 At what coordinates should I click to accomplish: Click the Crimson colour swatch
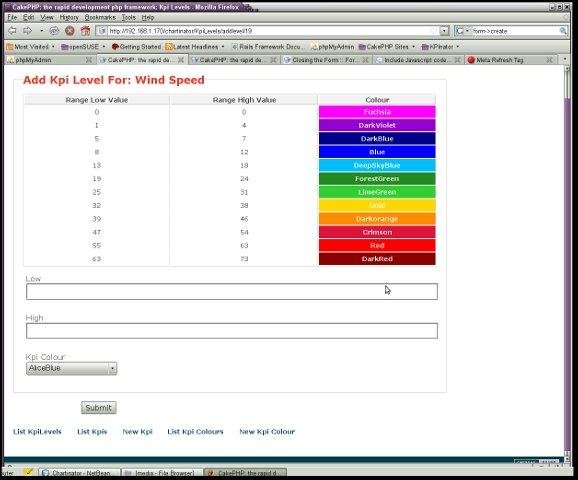[377, 232]
